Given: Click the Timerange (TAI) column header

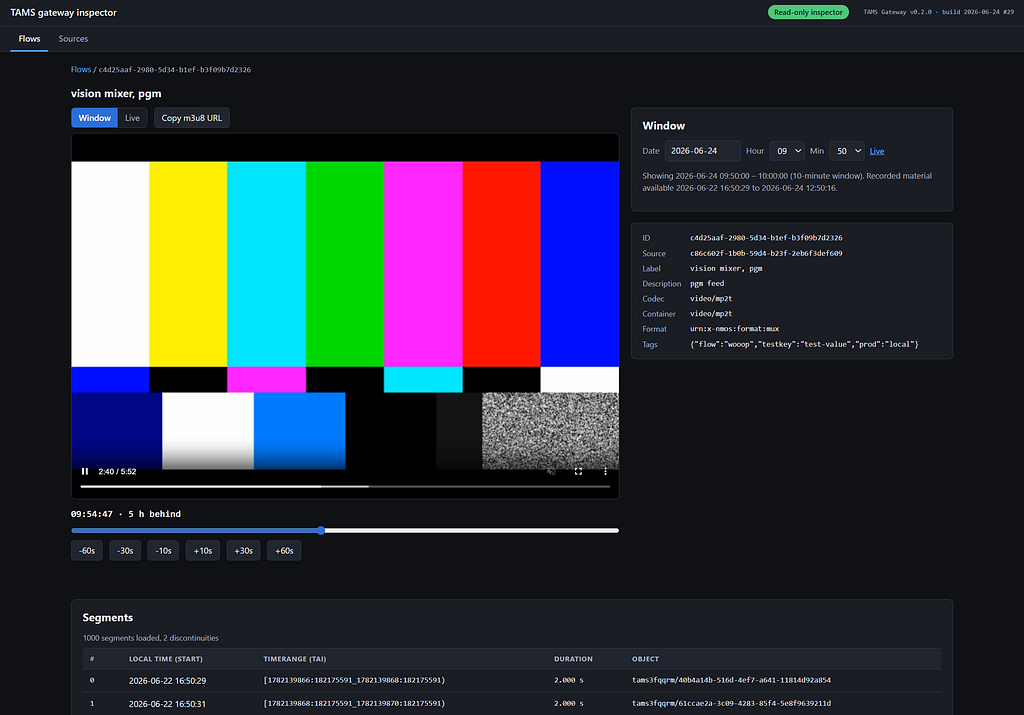Looking at the screenshot, I should pyautogui.click(x=295, y=659).
